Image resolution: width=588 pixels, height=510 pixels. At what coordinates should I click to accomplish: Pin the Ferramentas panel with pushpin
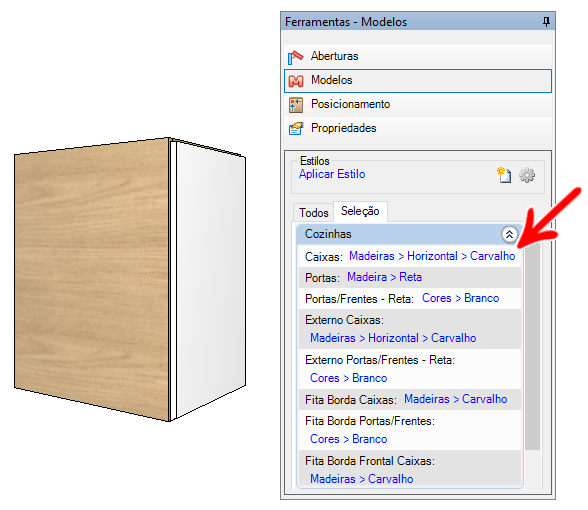coord(546,22)
